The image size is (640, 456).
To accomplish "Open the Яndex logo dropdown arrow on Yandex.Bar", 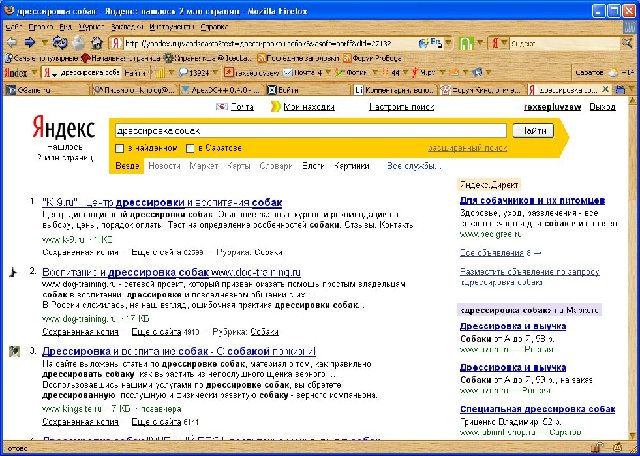I will pos(34,73).
